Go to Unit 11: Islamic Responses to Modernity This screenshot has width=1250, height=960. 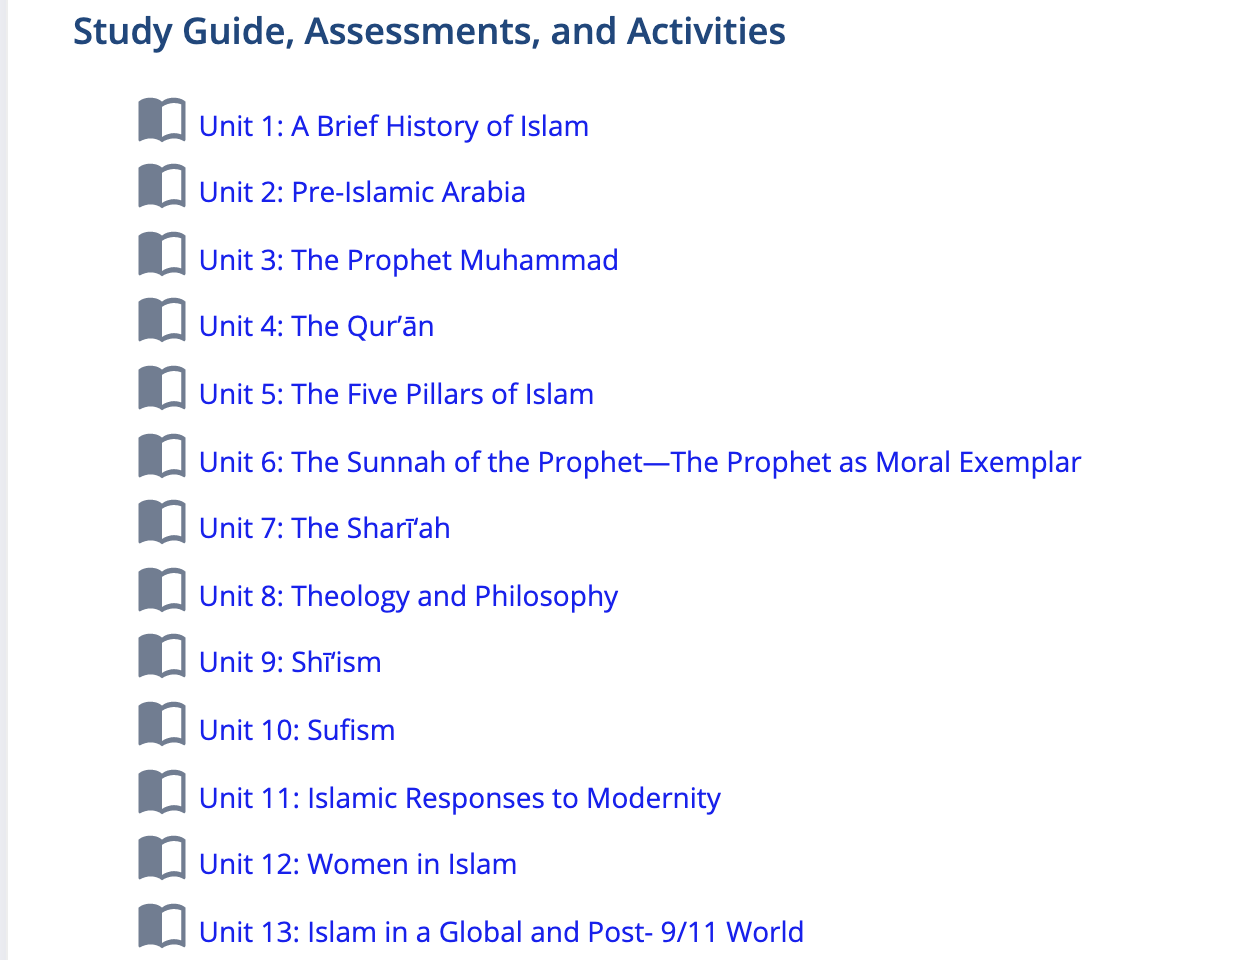(459, 799)
